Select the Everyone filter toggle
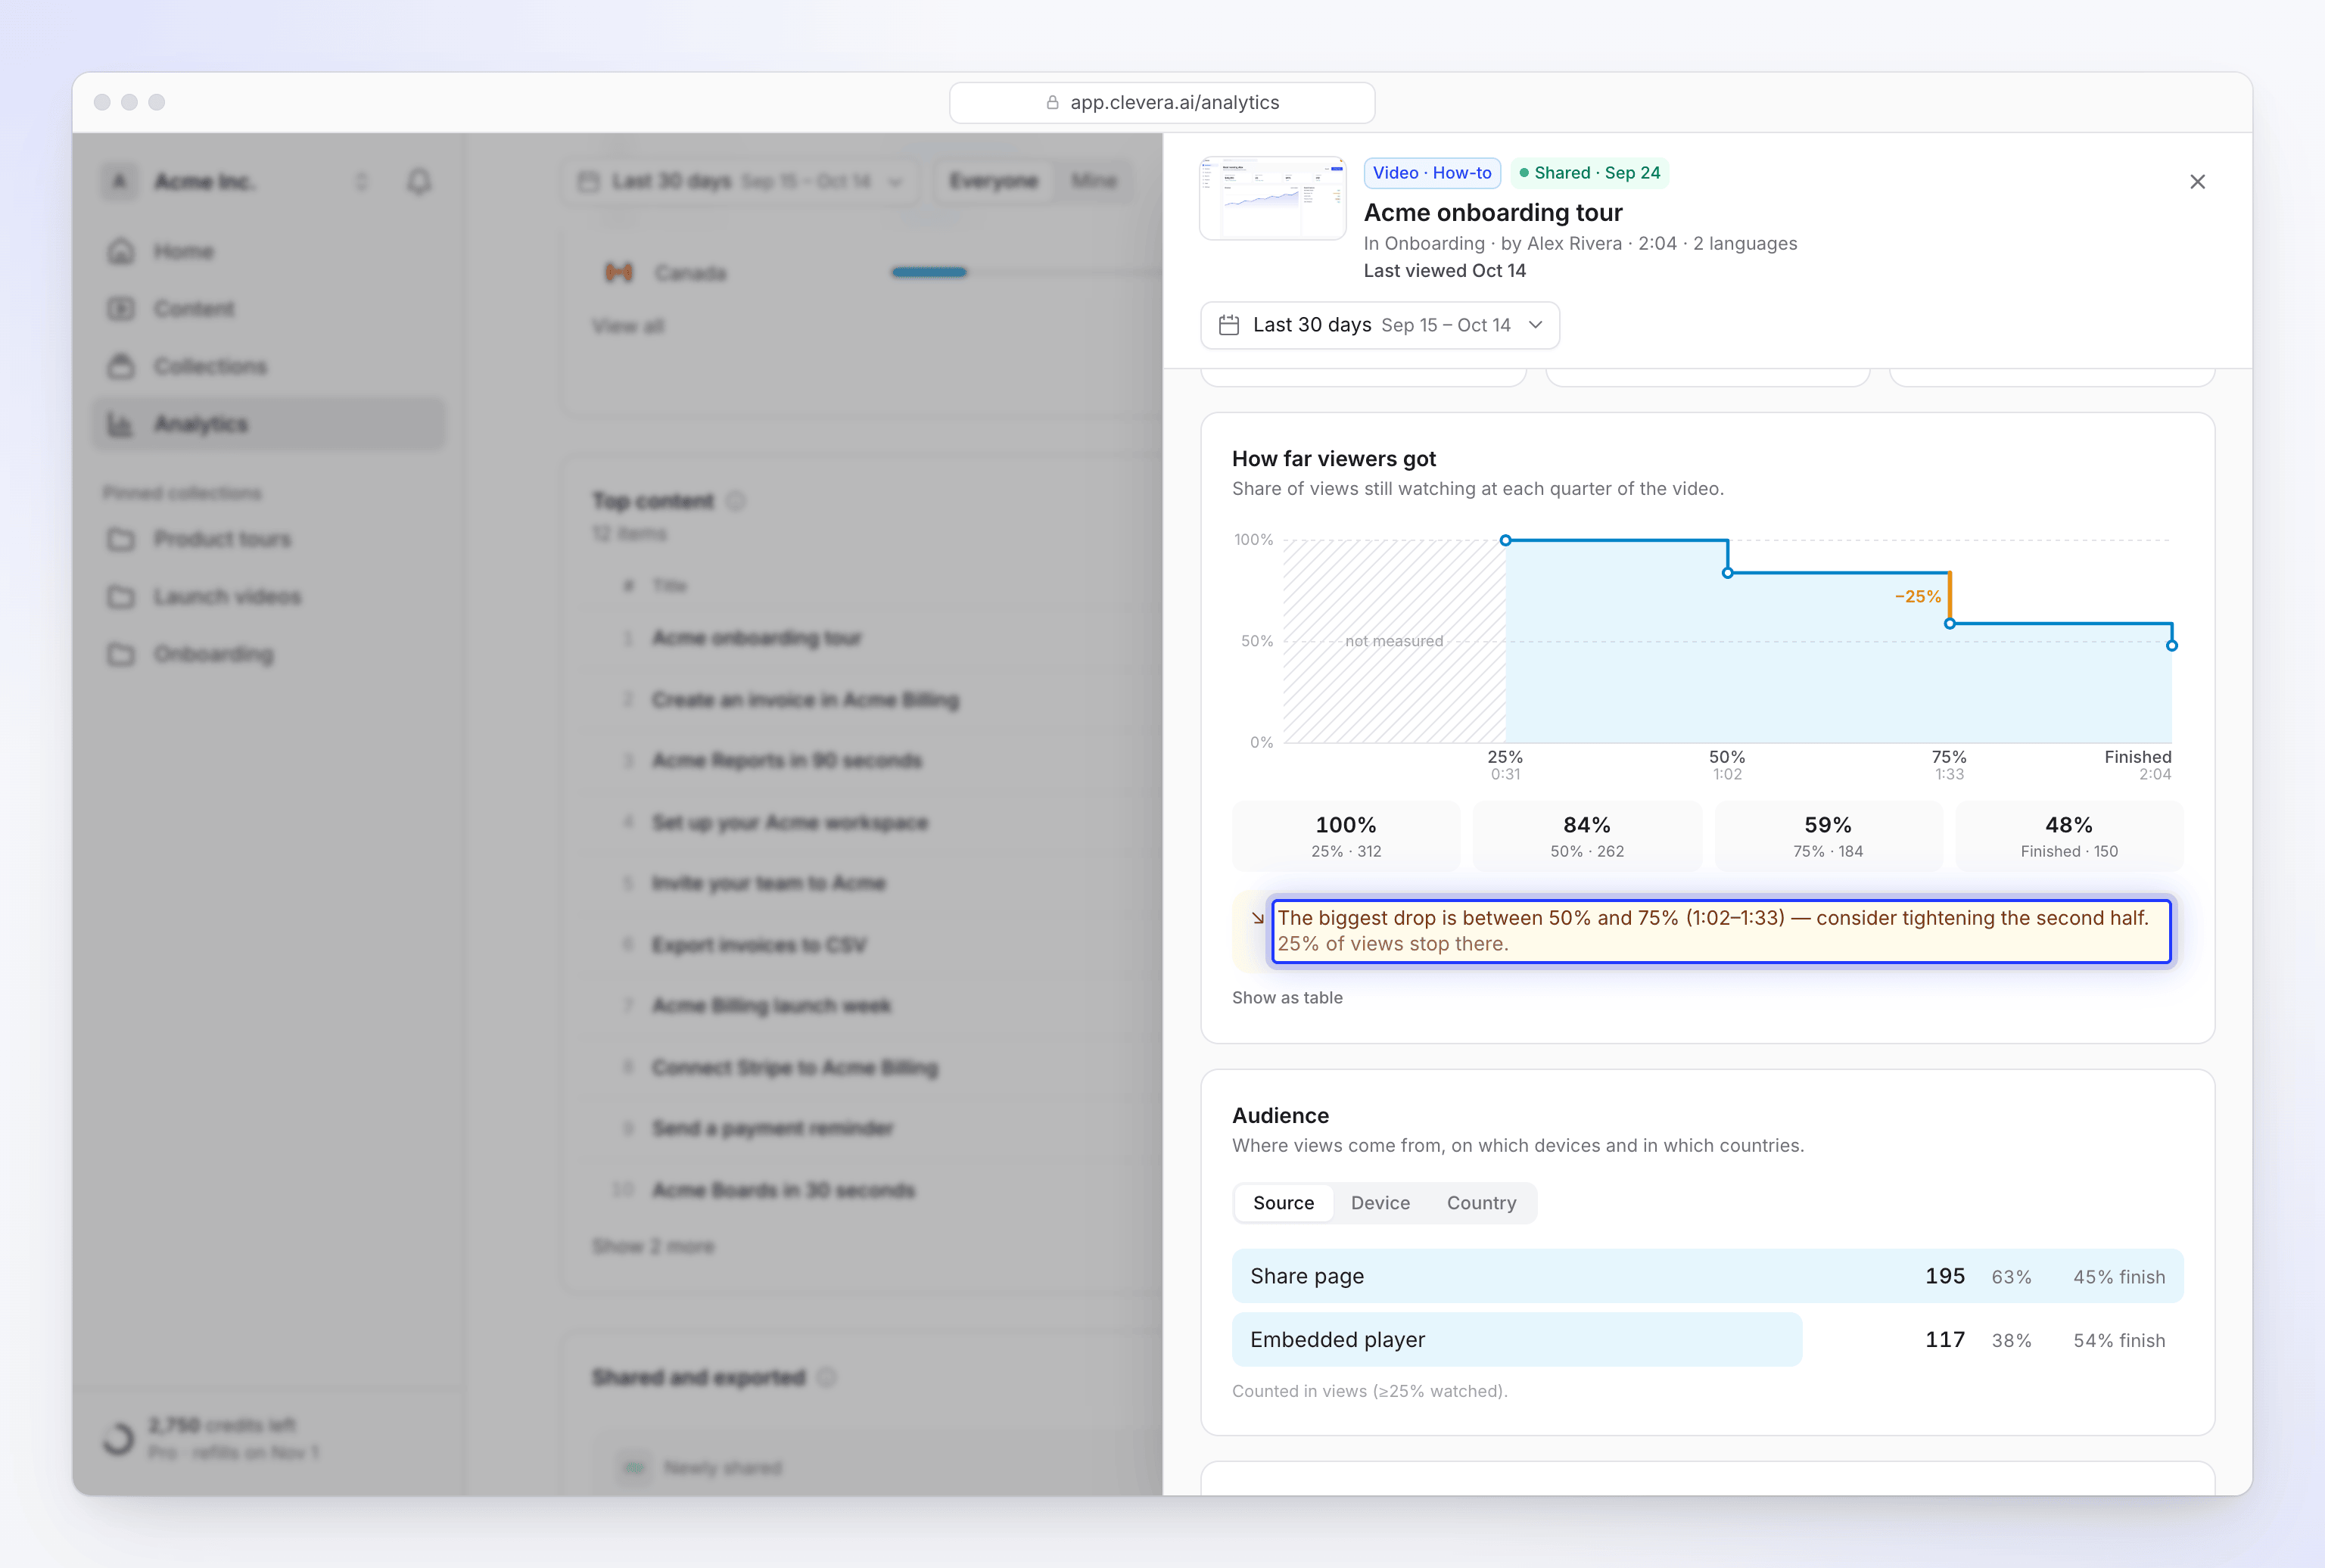2325x1568 pixels. coord(993,182)
